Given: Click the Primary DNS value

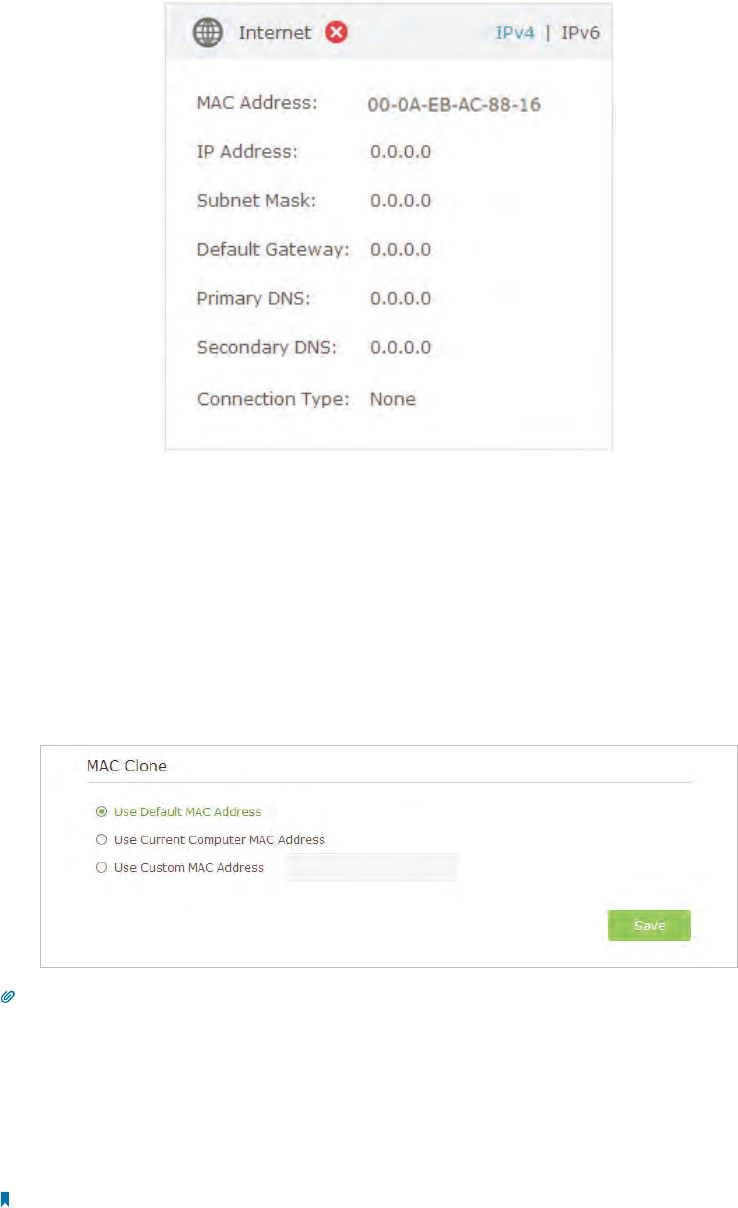Looking at the screenshot, I should [x=400, y=299].
